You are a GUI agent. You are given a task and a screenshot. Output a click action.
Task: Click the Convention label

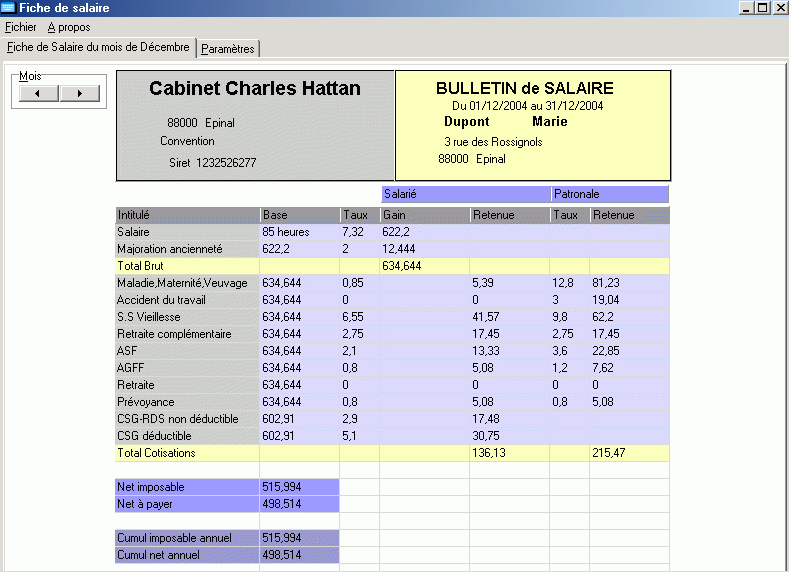pyautogui.click(x=187, y=141)
